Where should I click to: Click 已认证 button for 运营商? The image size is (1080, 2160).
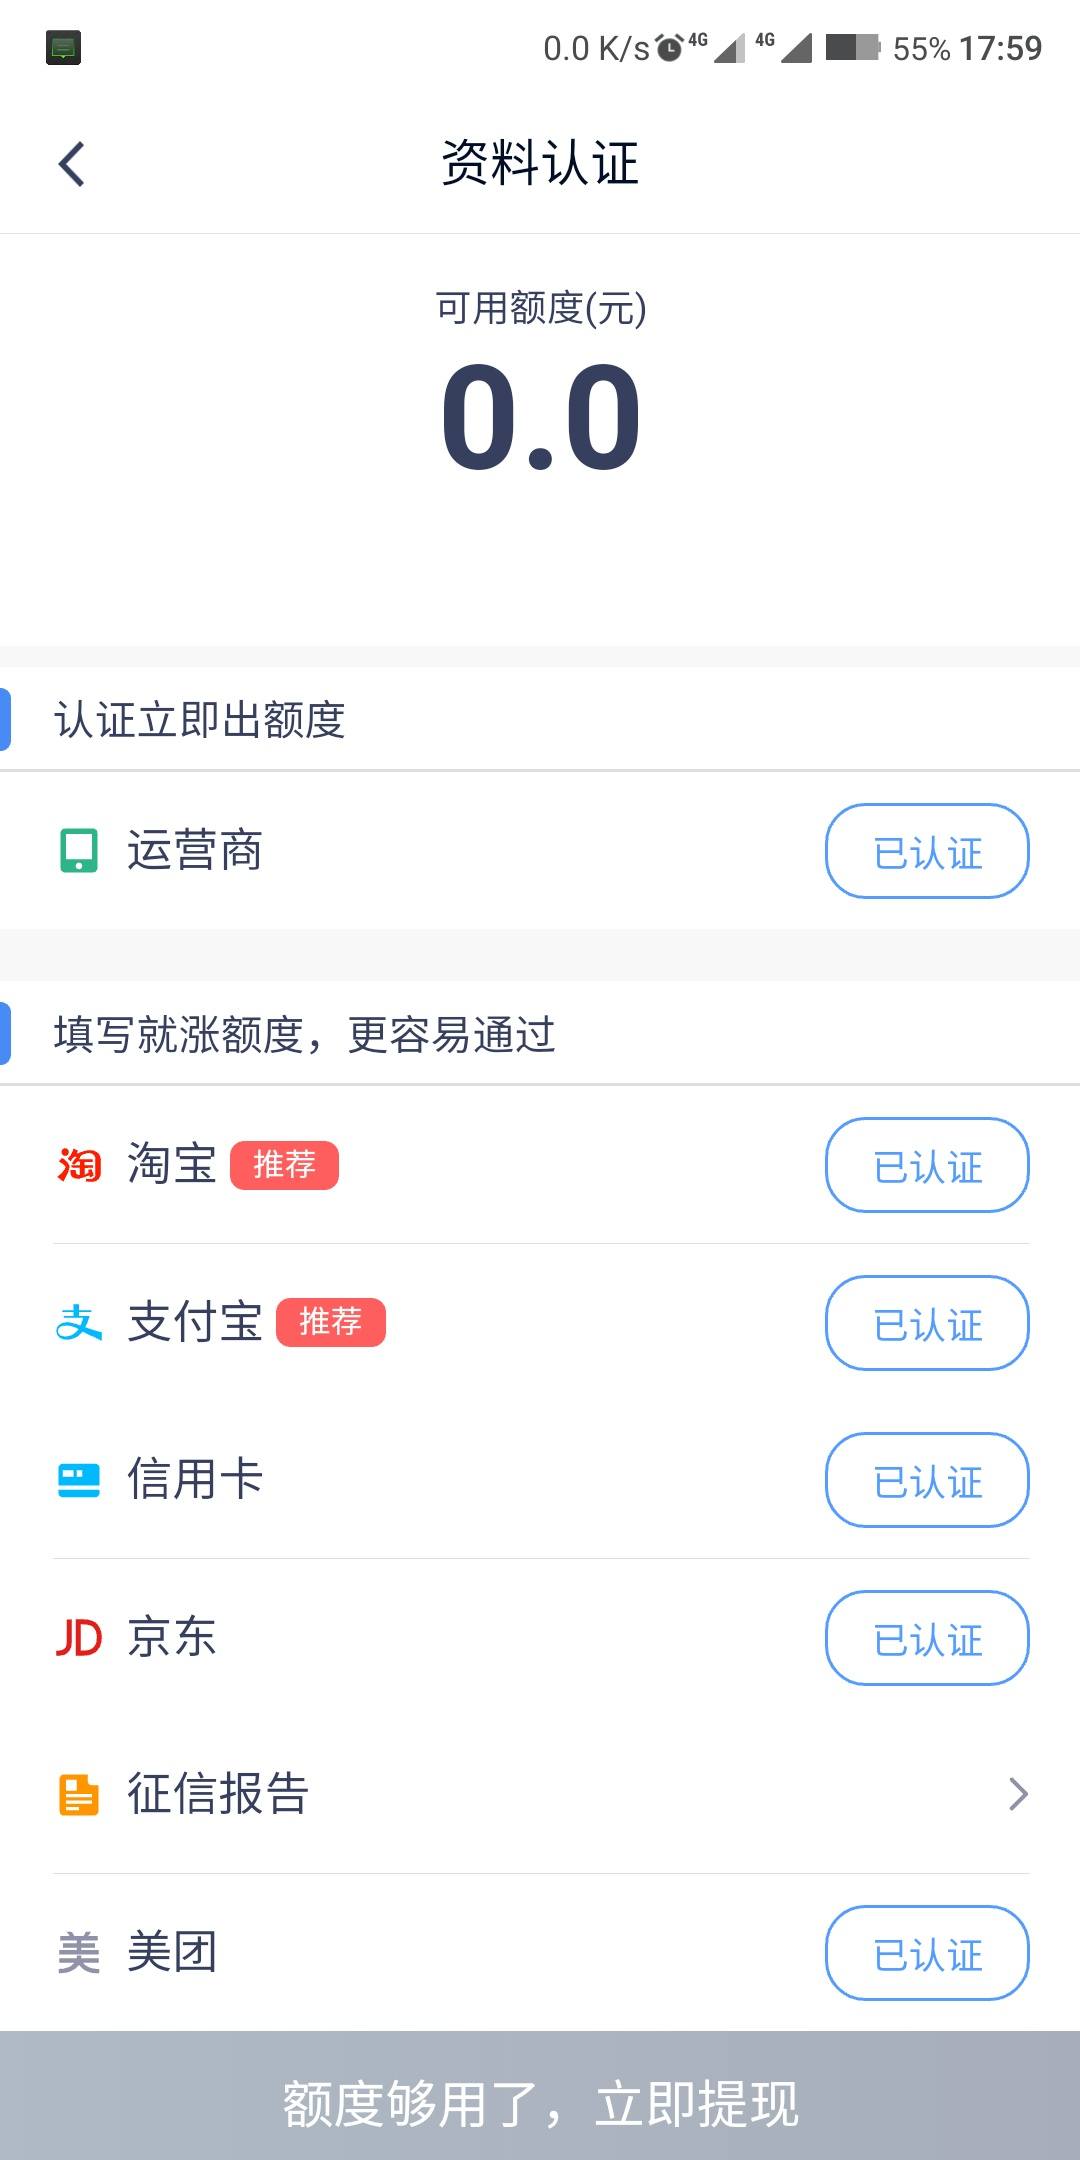point(927,851)
